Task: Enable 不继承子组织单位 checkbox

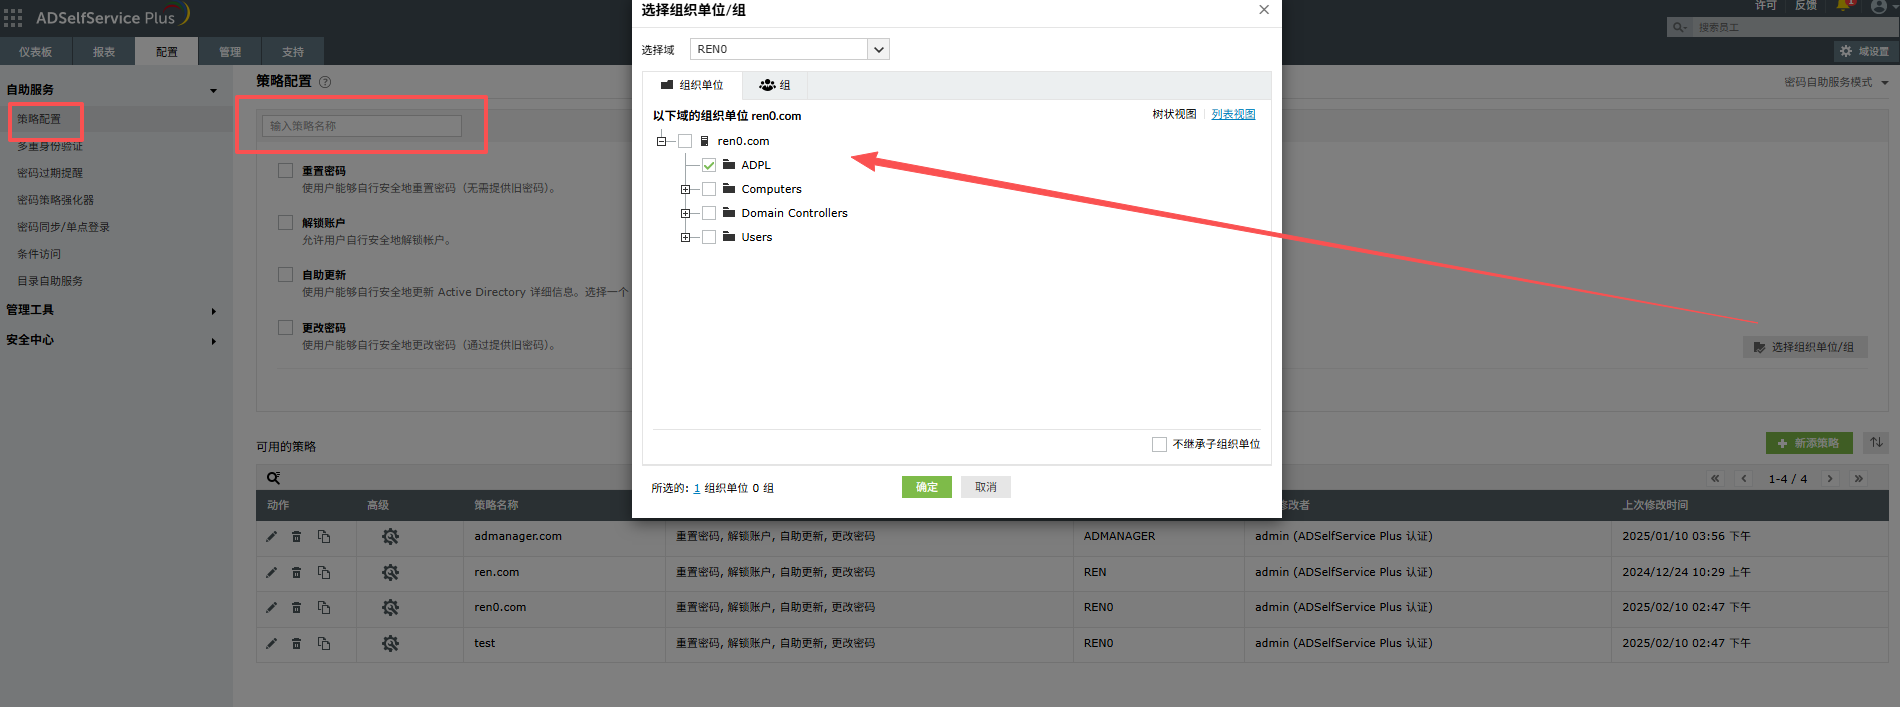Action: tap(1159, 444)
